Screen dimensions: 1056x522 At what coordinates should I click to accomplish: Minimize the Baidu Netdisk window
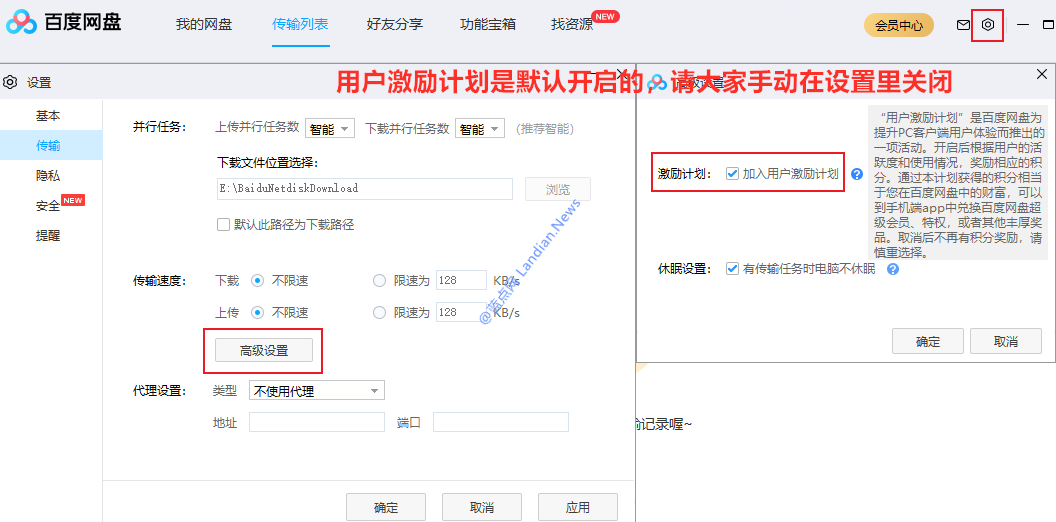[1022, 25]
